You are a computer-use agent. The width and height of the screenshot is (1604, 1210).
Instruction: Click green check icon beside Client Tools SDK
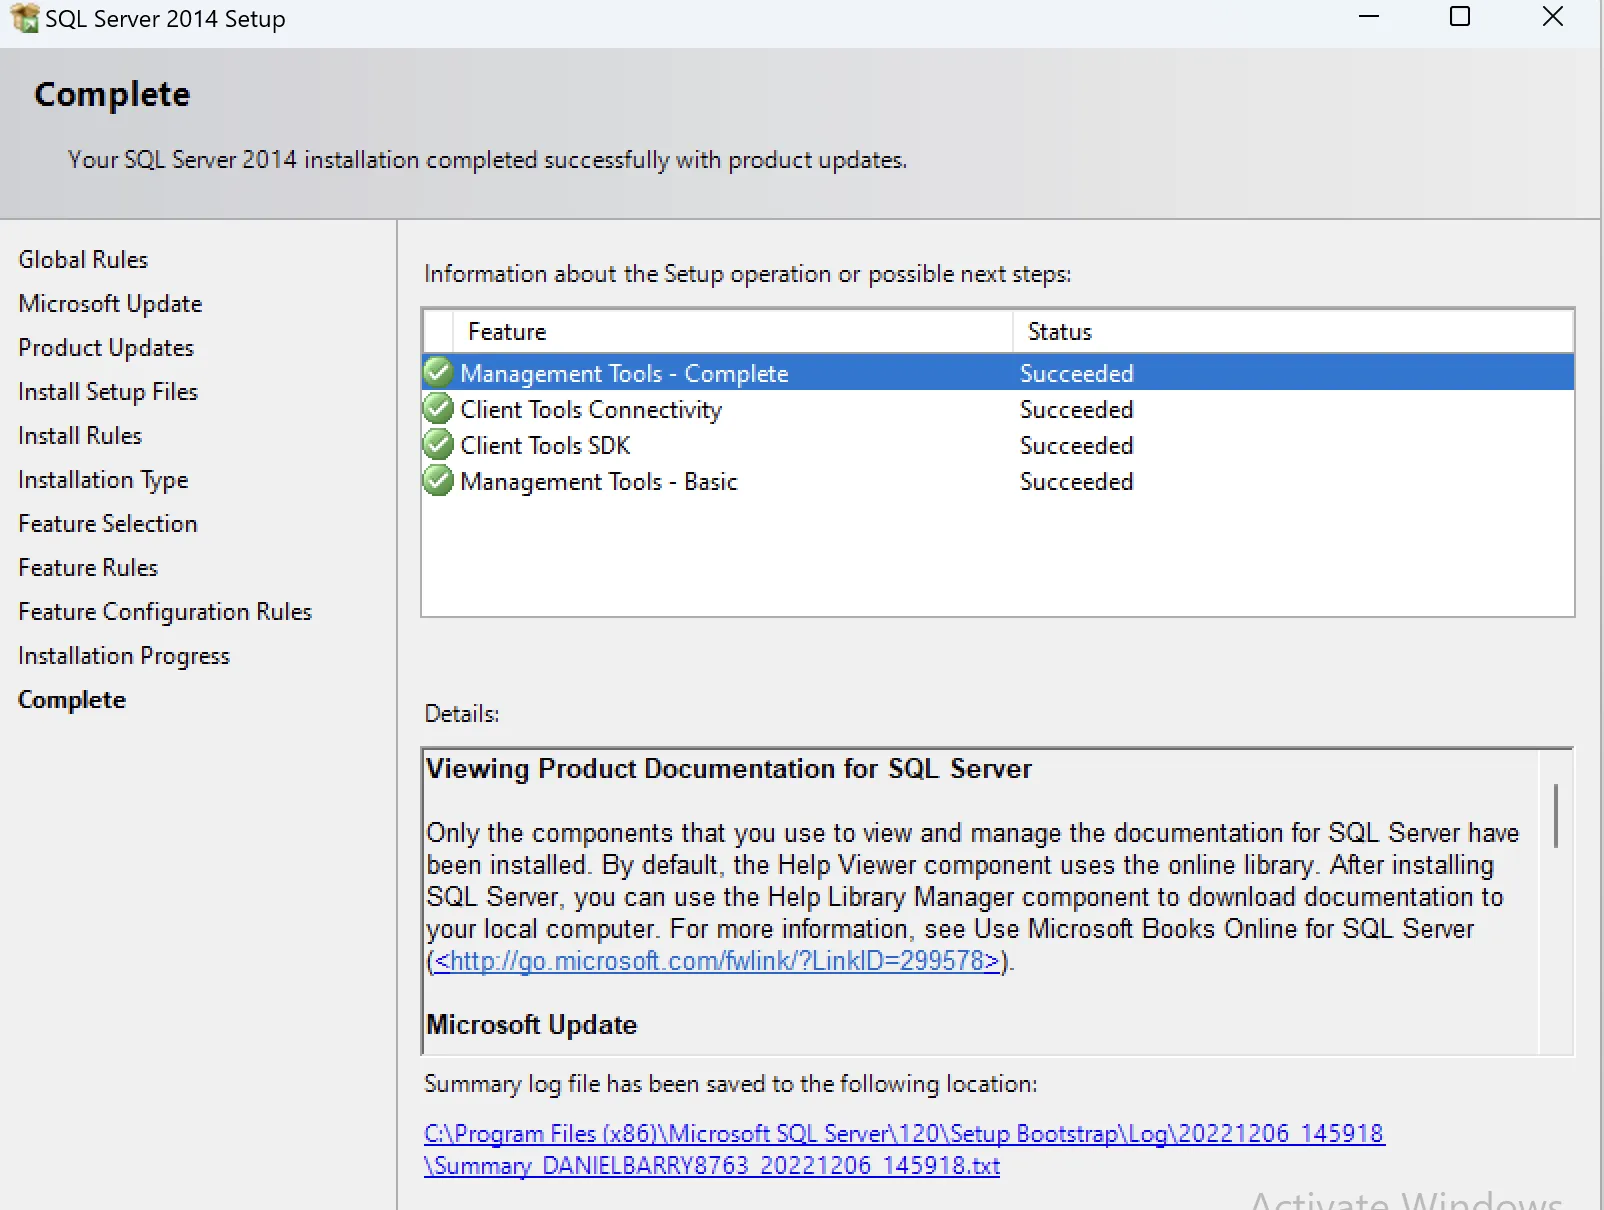pos(438,445)
